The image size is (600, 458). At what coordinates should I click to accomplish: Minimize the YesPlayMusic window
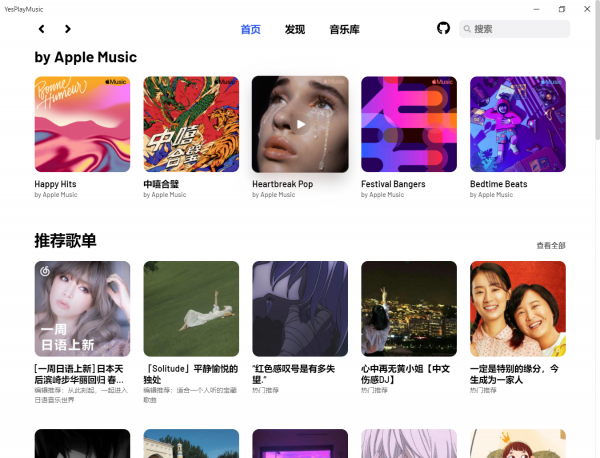[x=536, y=9]
